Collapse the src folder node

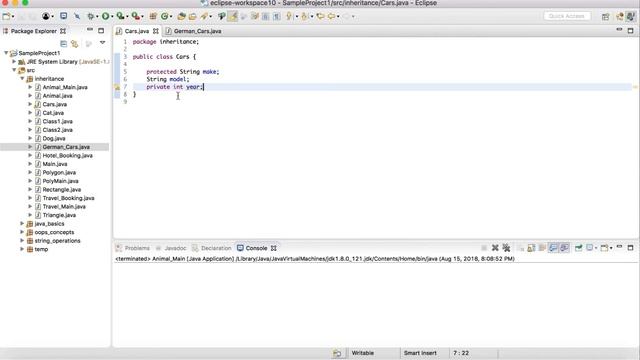pyautogui.click(x=14, y=70)
